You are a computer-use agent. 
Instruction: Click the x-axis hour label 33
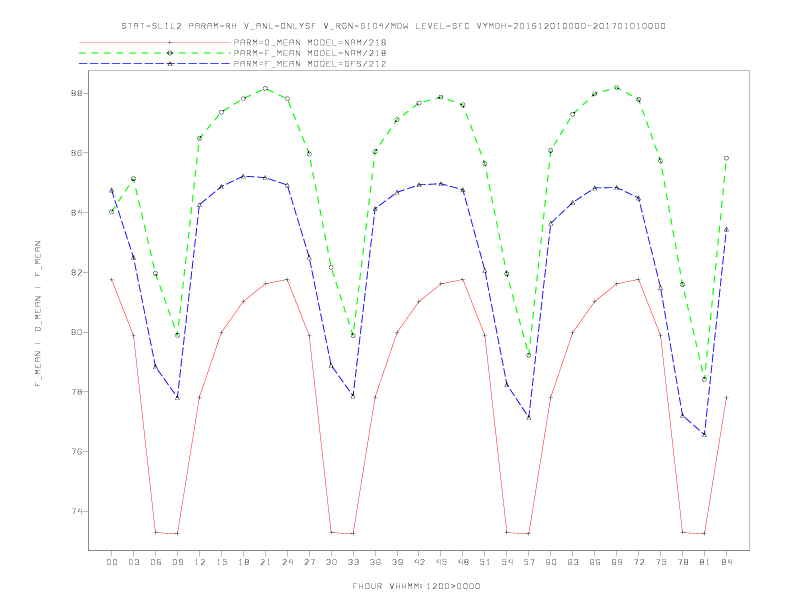click(353, 562)
